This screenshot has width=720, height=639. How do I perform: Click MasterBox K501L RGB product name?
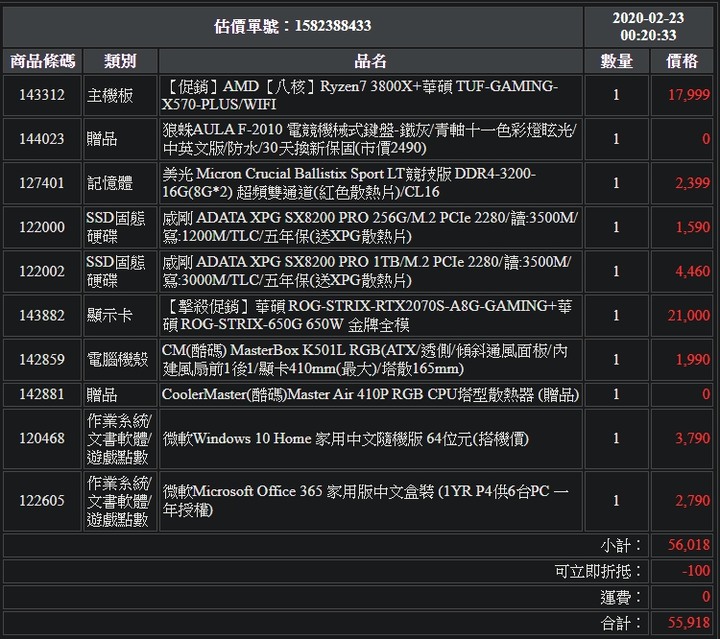(365, 359)
